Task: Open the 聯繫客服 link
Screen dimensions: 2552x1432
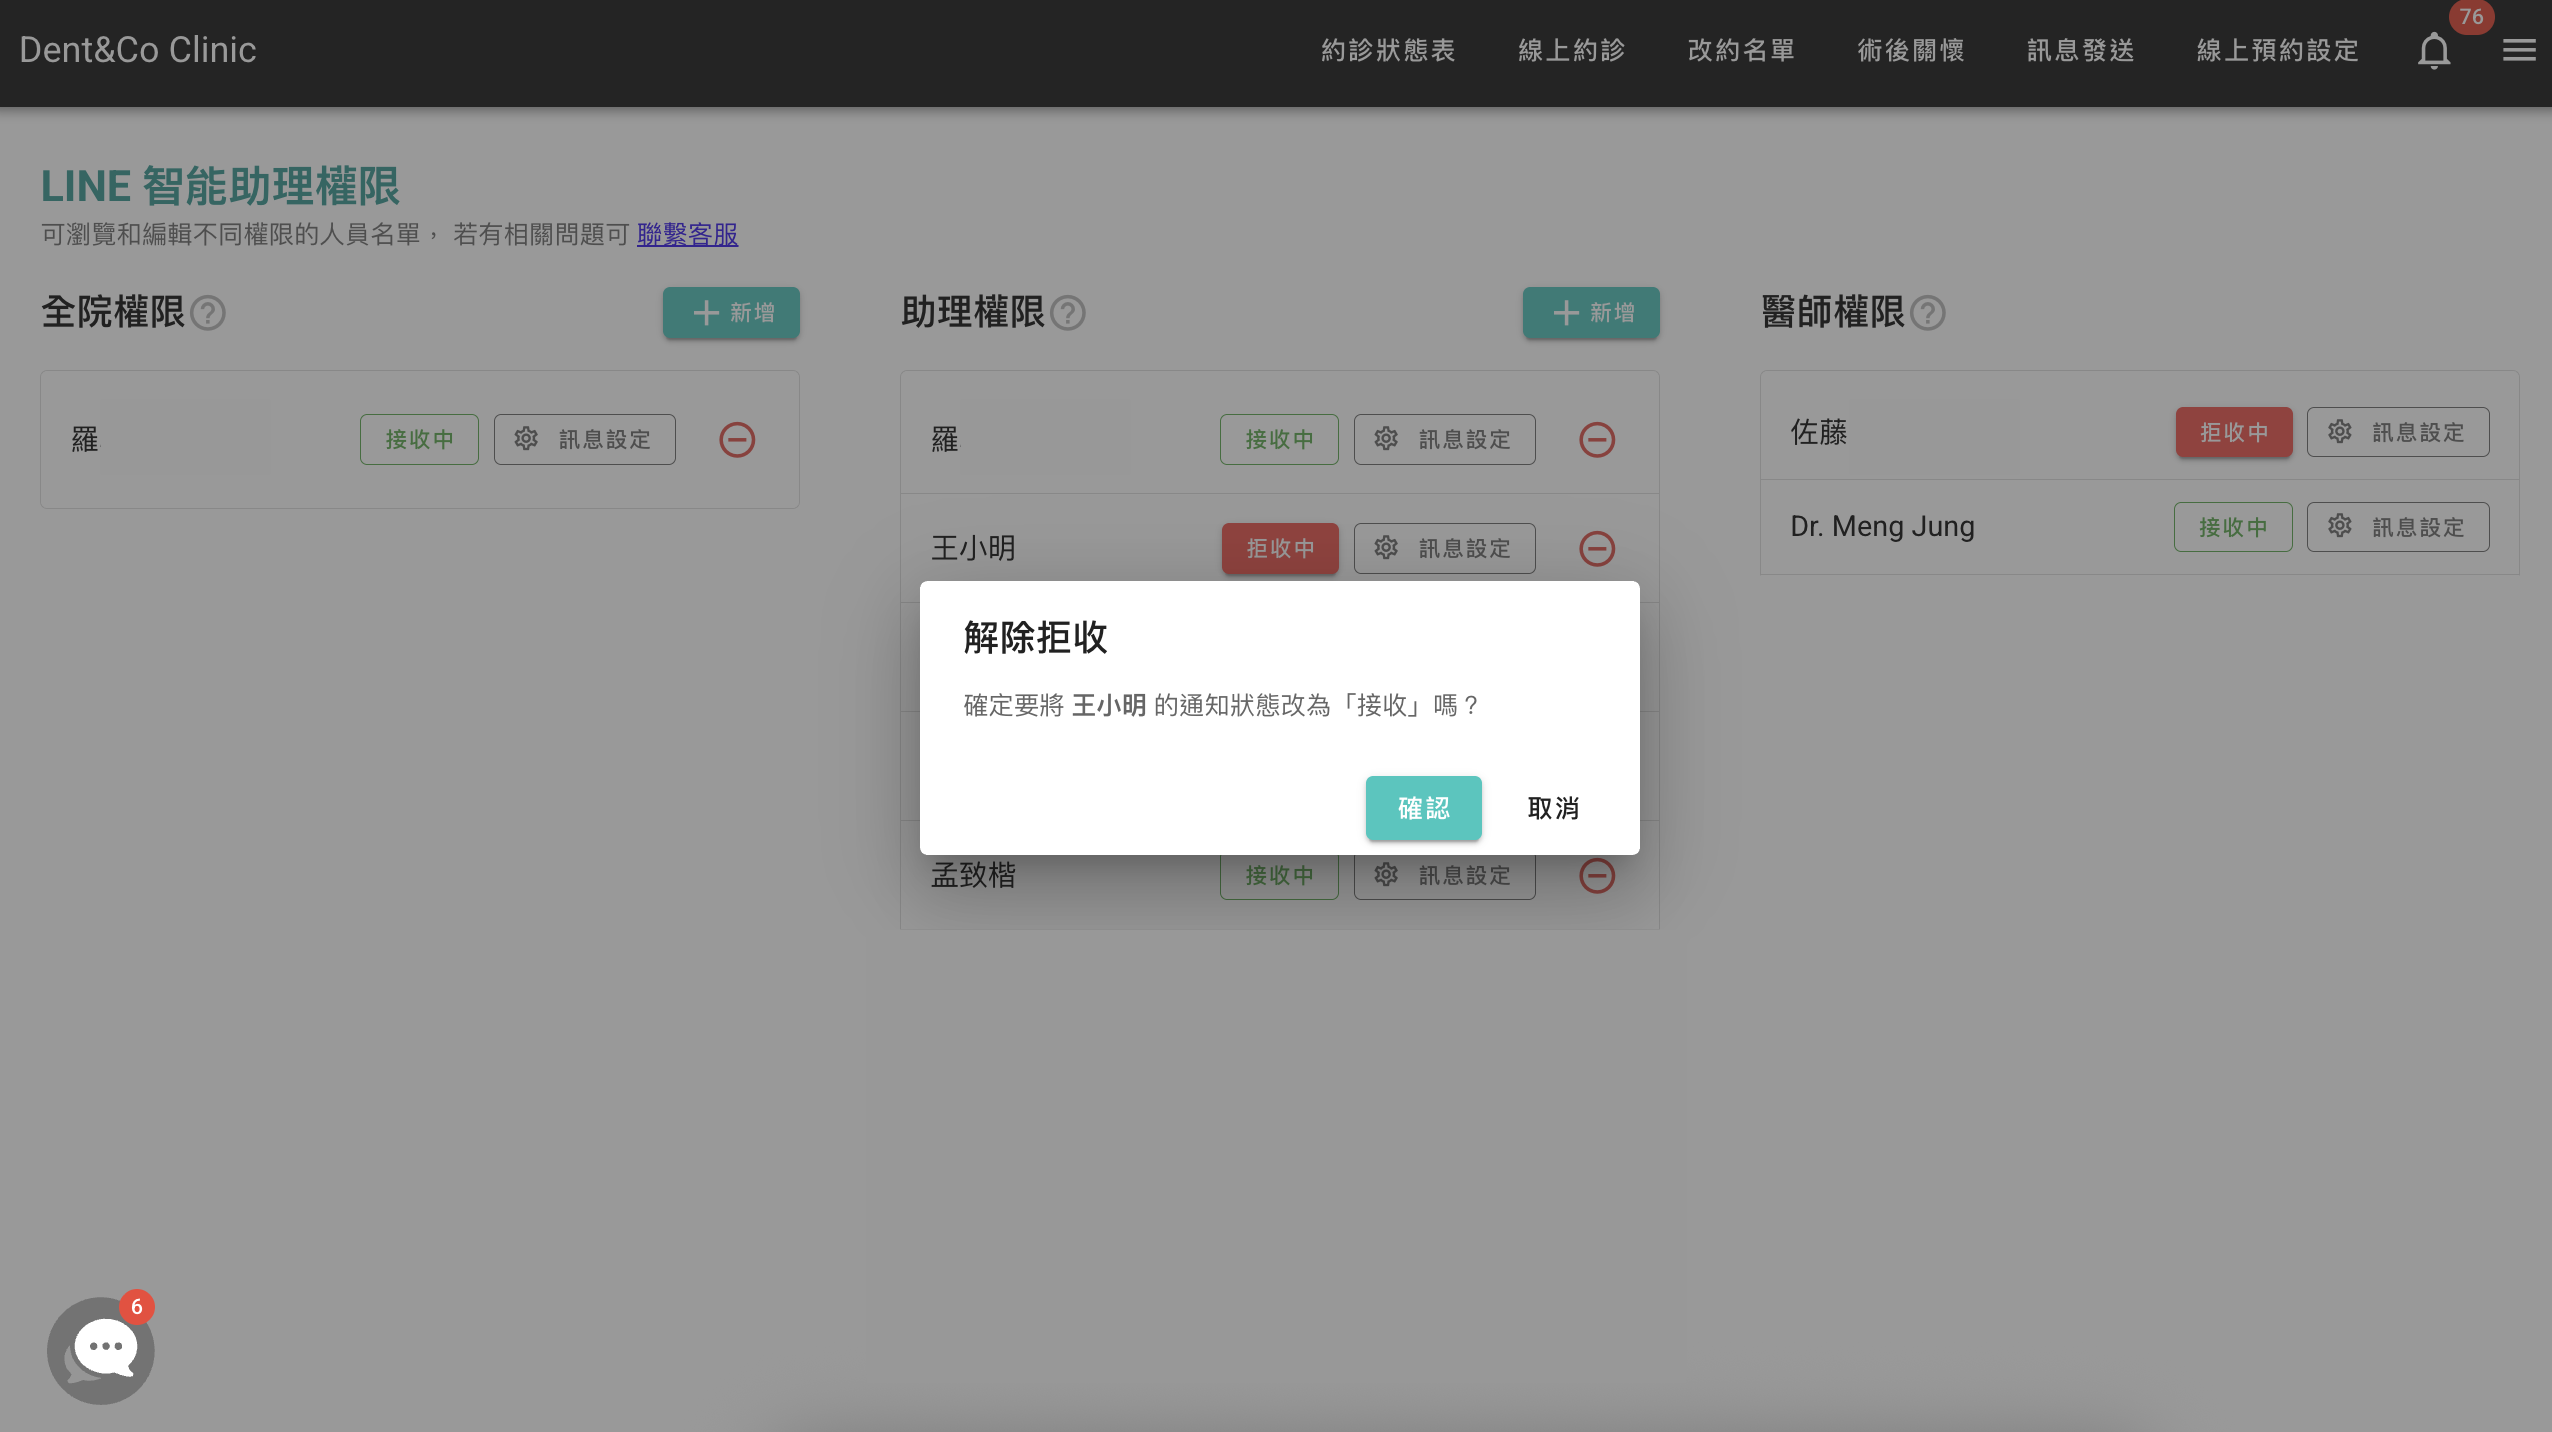Action: click(686, 234)
